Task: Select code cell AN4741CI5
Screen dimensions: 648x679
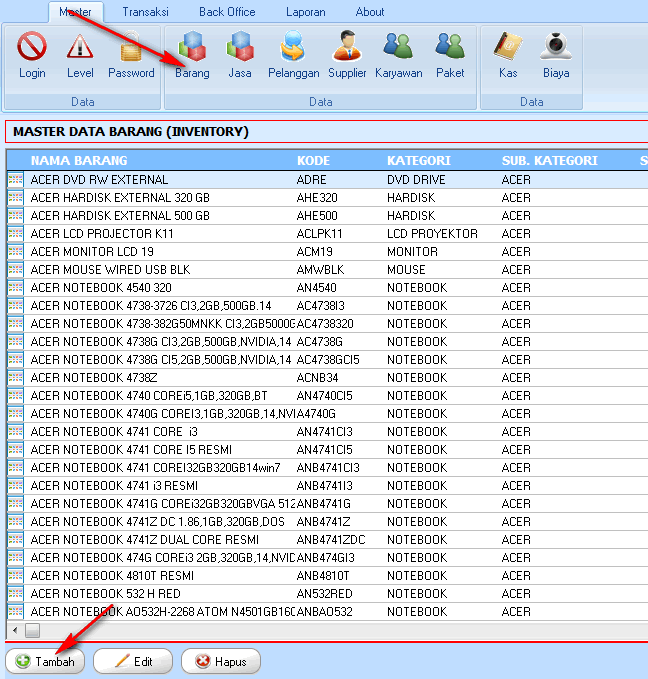Action: click(324, 449)
